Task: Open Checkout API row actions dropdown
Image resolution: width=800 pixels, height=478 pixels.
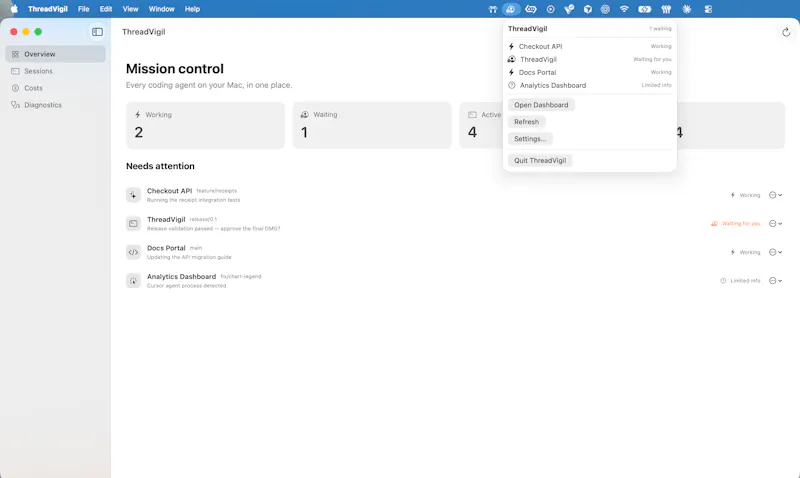Action: click(776, 195)
